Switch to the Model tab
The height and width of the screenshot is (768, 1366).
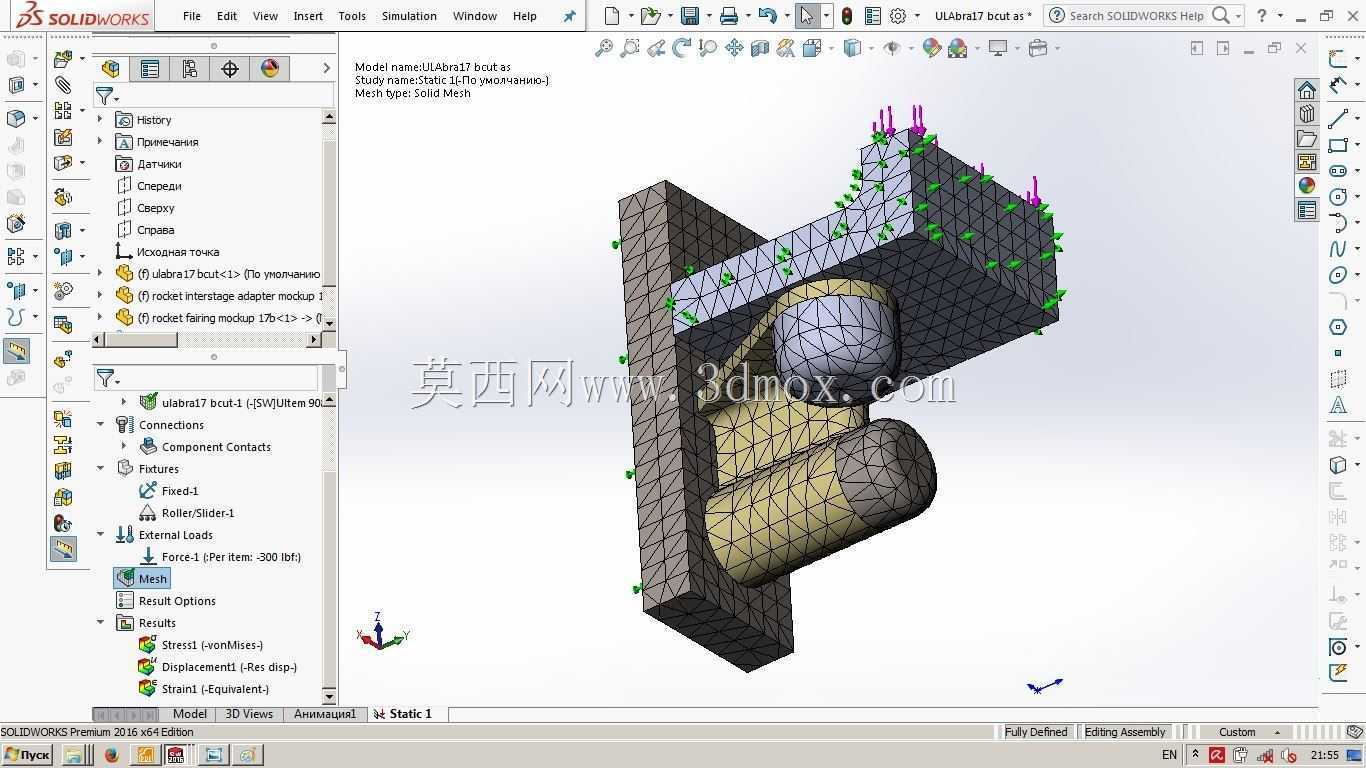(190, 714)
